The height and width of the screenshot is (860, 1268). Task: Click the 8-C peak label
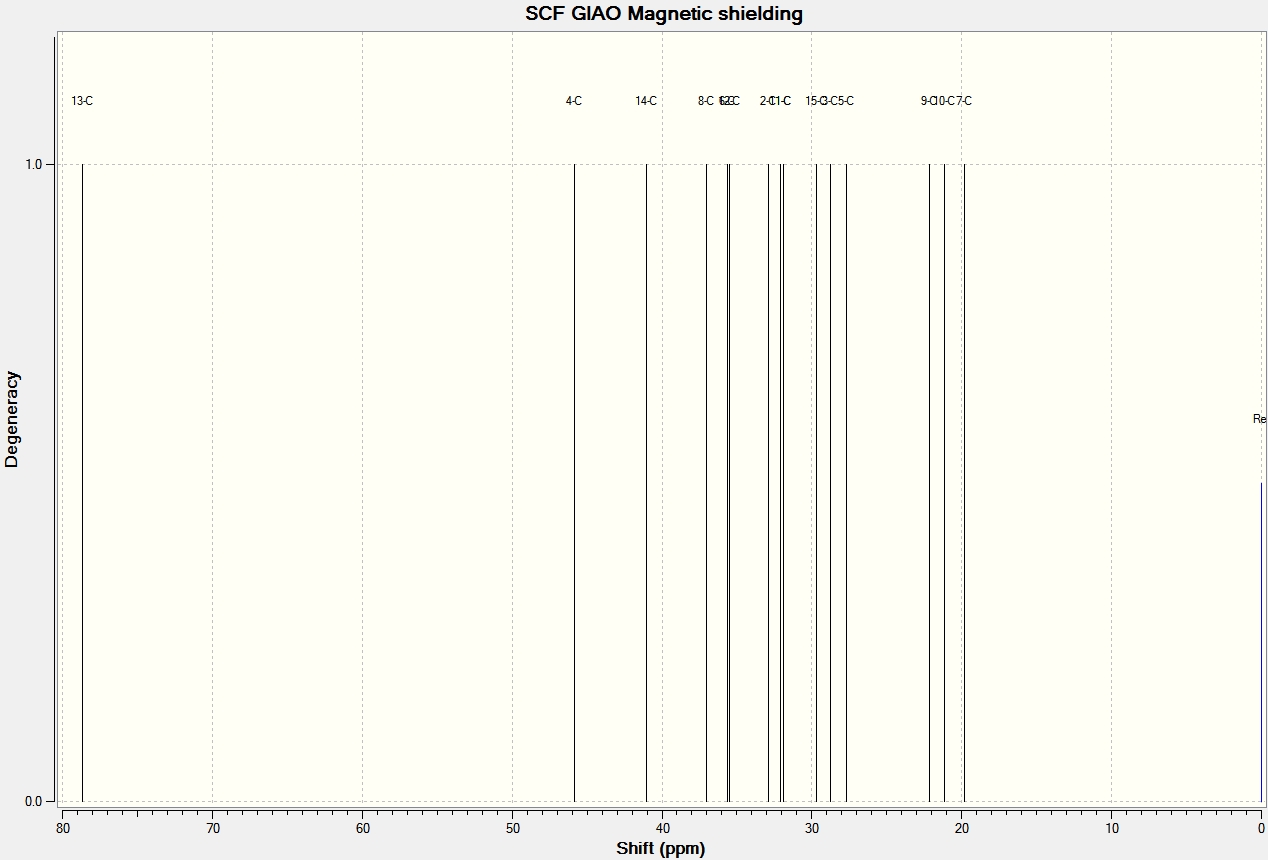tap(706, 101)
